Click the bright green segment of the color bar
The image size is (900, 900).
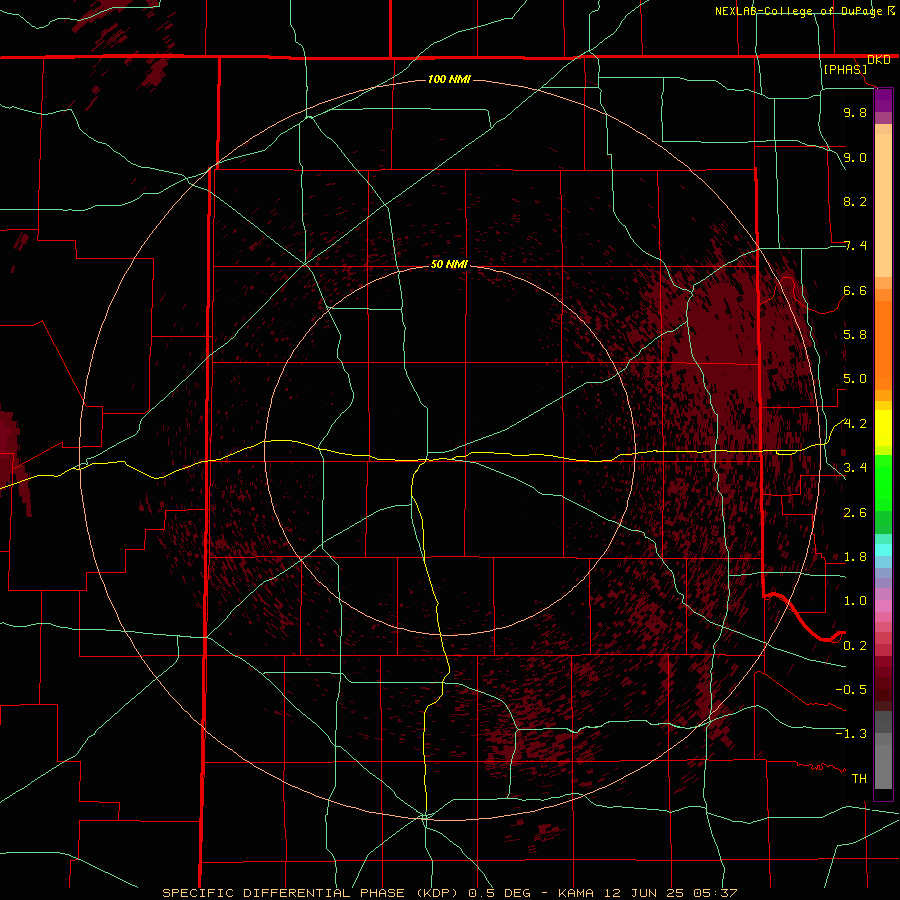coord(883,483)
